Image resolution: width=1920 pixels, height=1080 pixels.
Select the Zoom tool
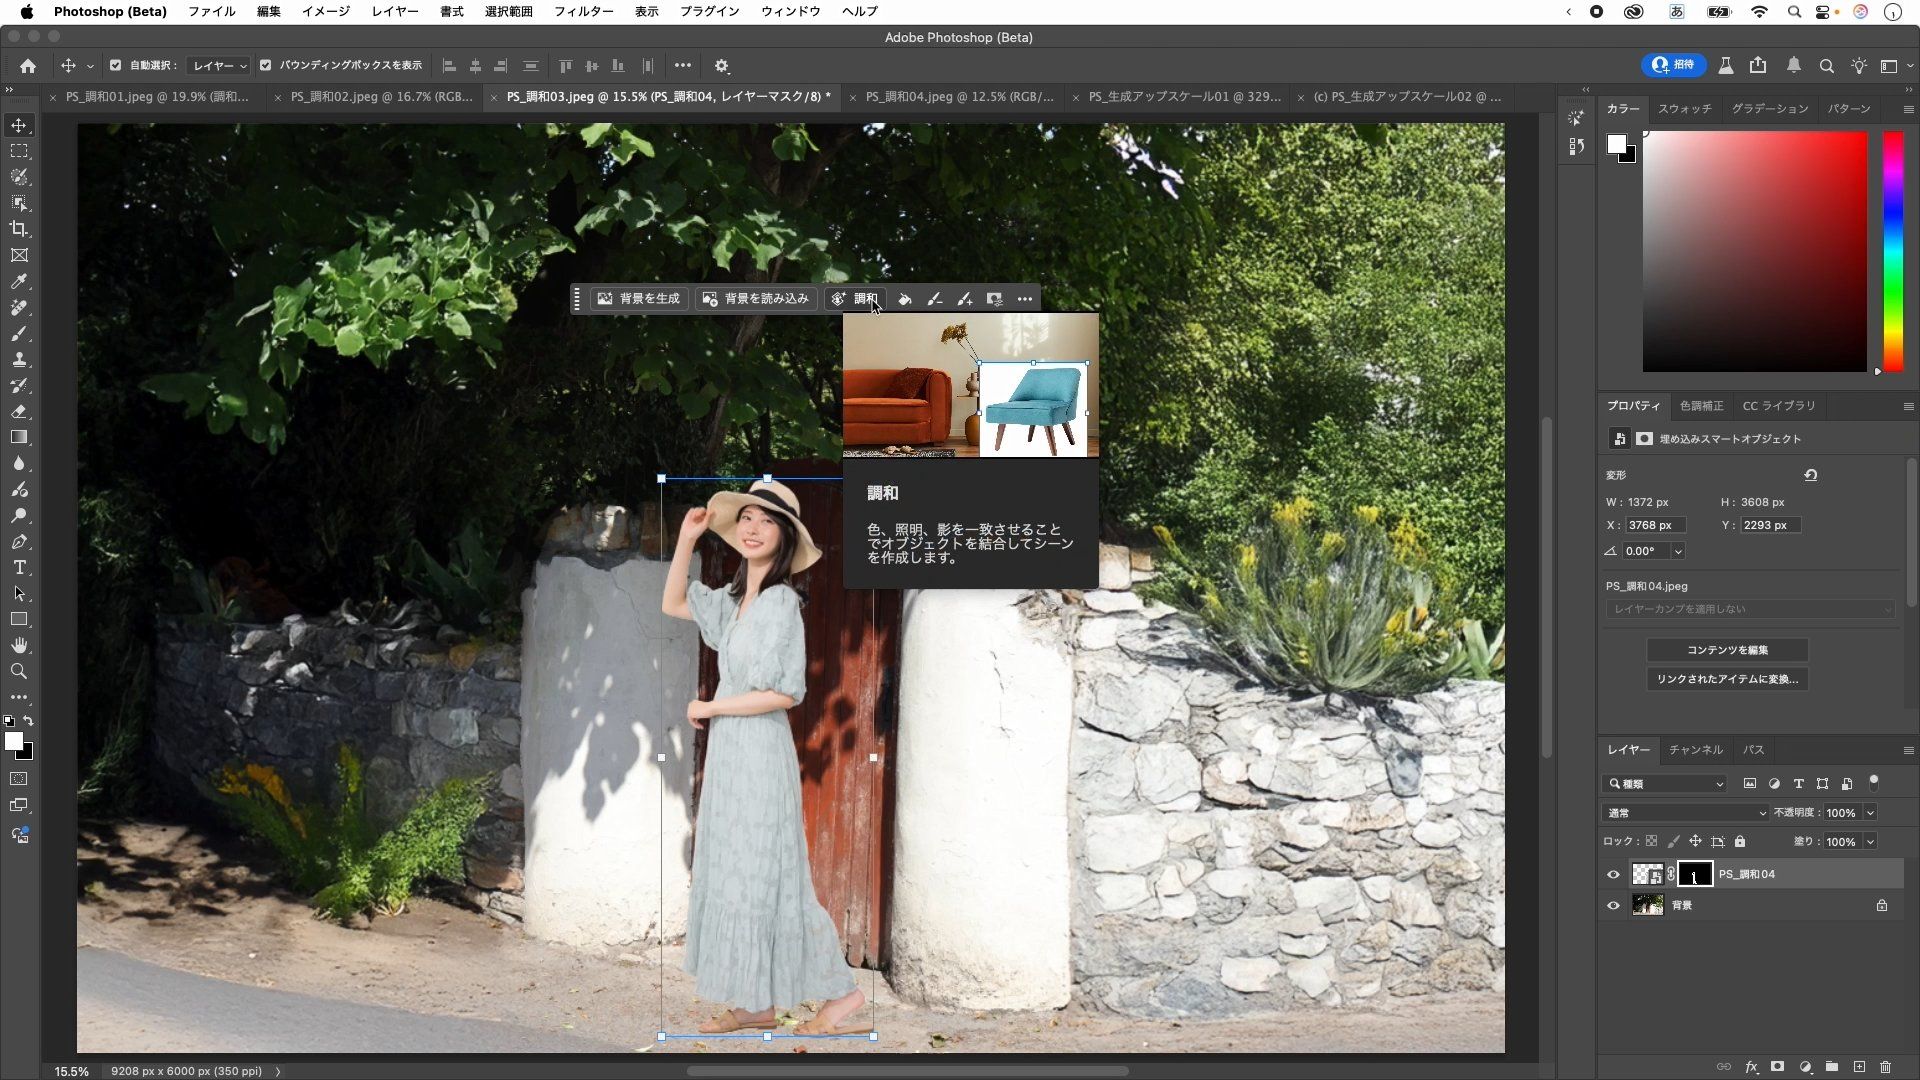tap(19, 671)
